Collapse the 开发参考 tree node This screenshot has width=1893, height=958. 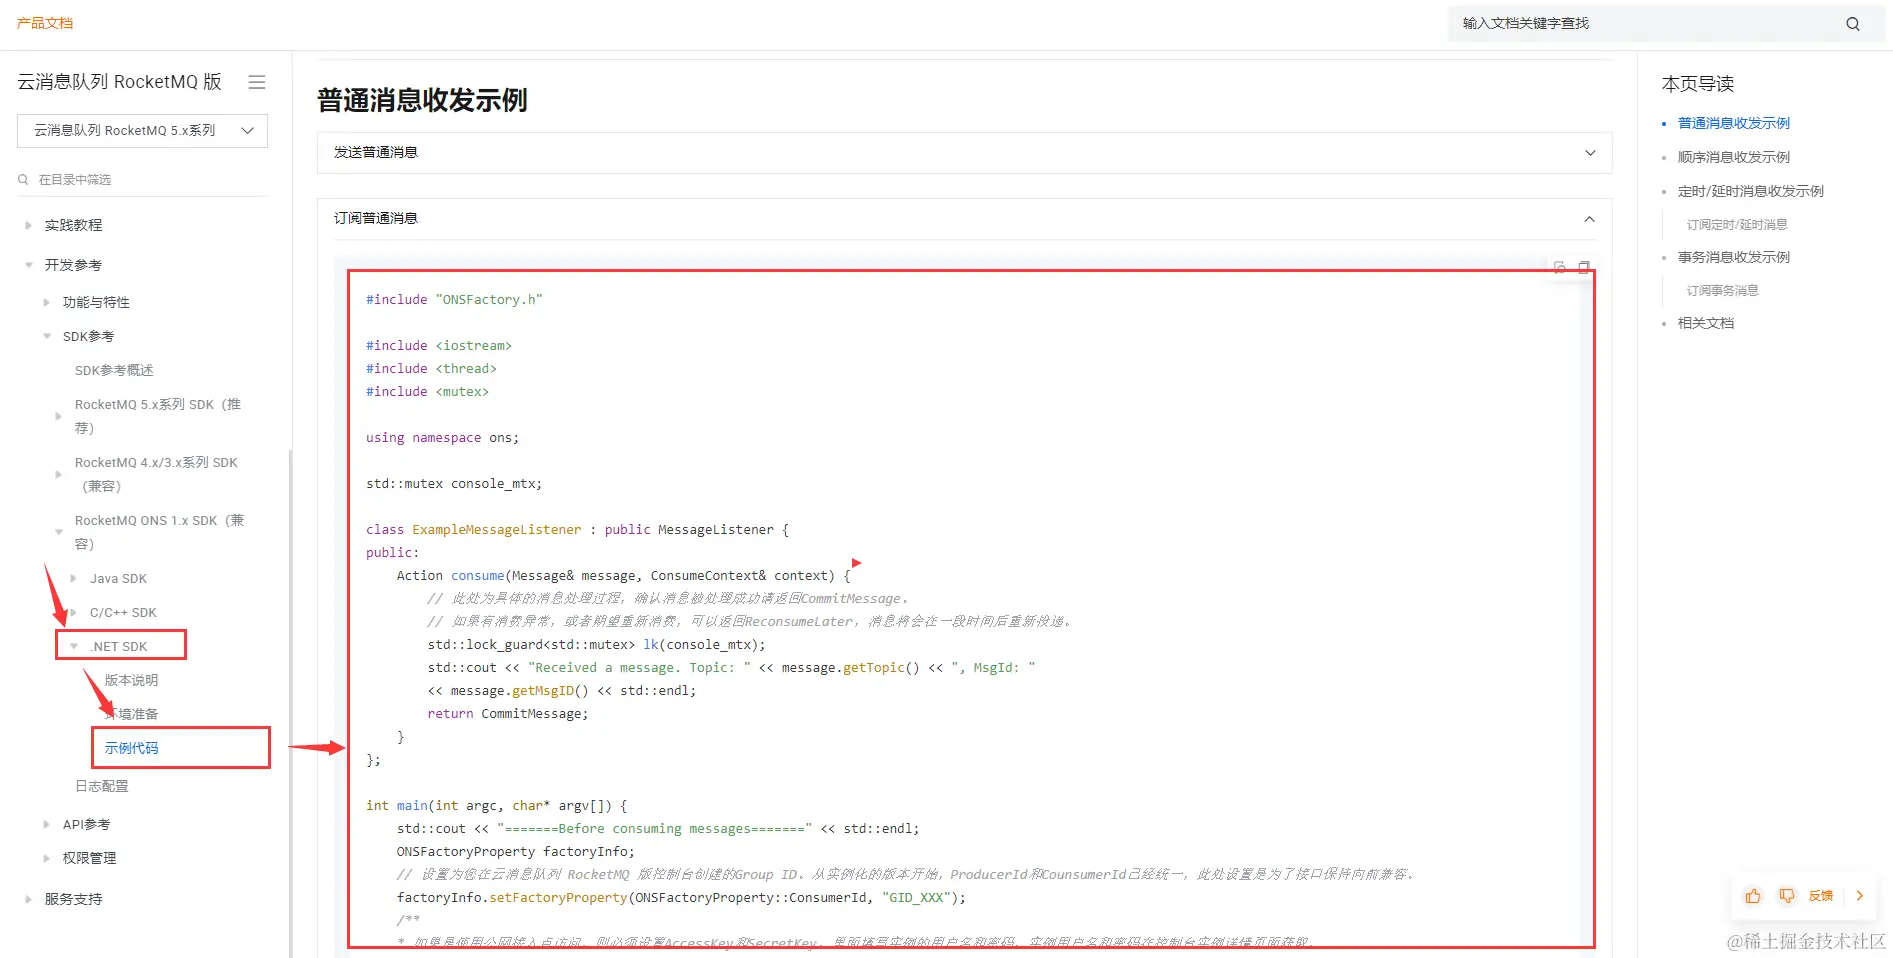(28, 265)
